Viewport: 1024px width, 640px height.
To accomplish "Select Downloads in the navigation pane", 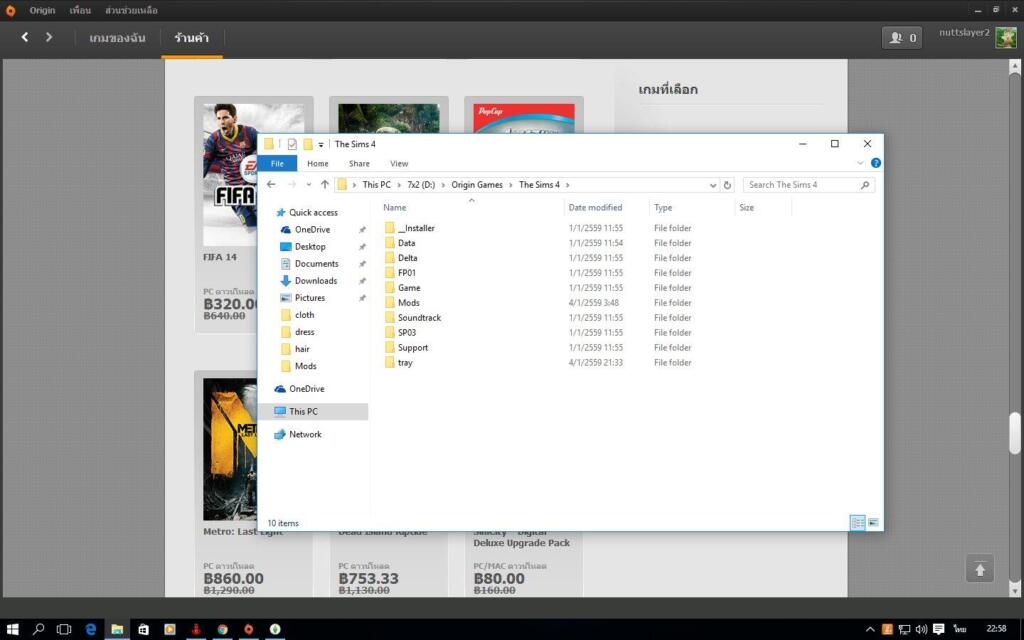I will pos(315,280).
